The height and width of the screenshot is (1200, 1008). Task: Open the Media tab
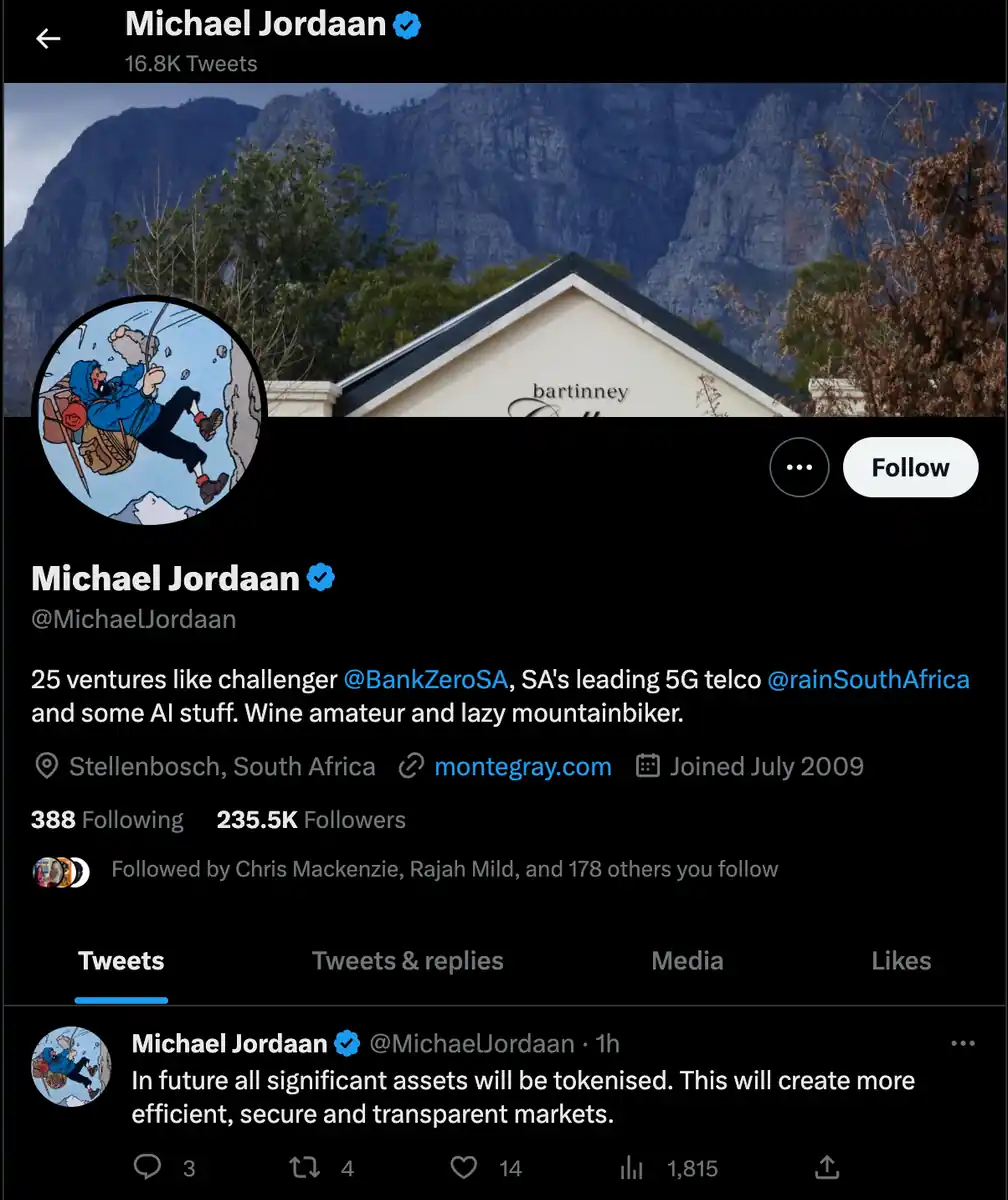click(687, 961)
